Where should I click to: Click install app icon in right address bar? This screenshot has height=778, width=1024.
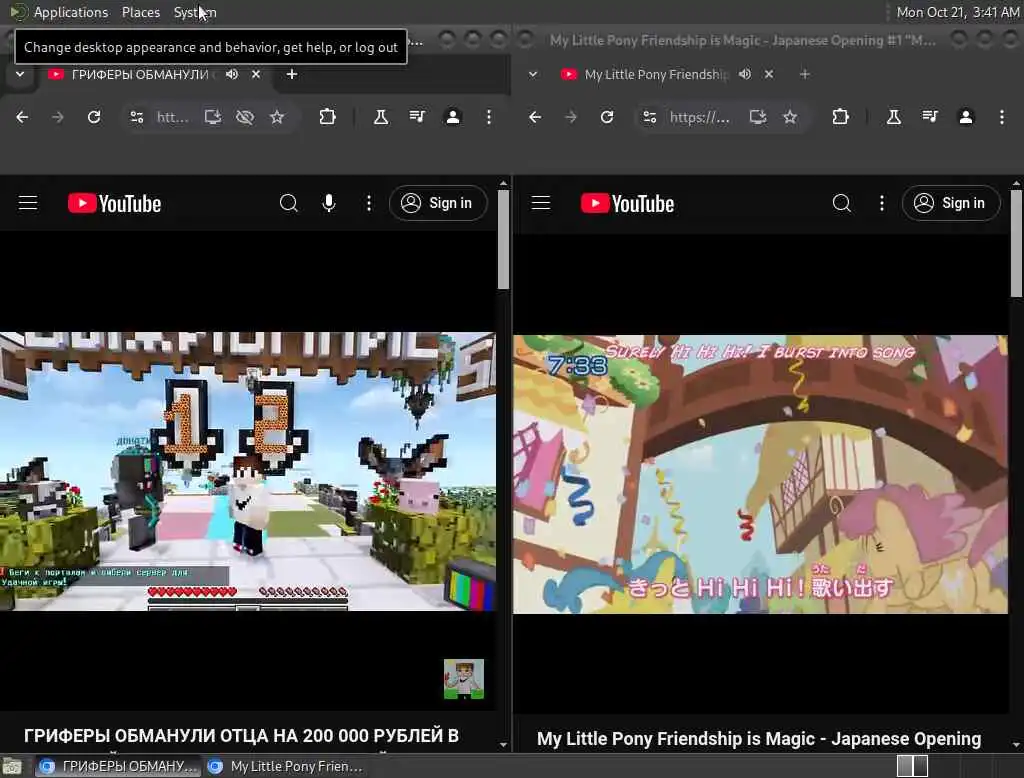click(x=758, y=117)
